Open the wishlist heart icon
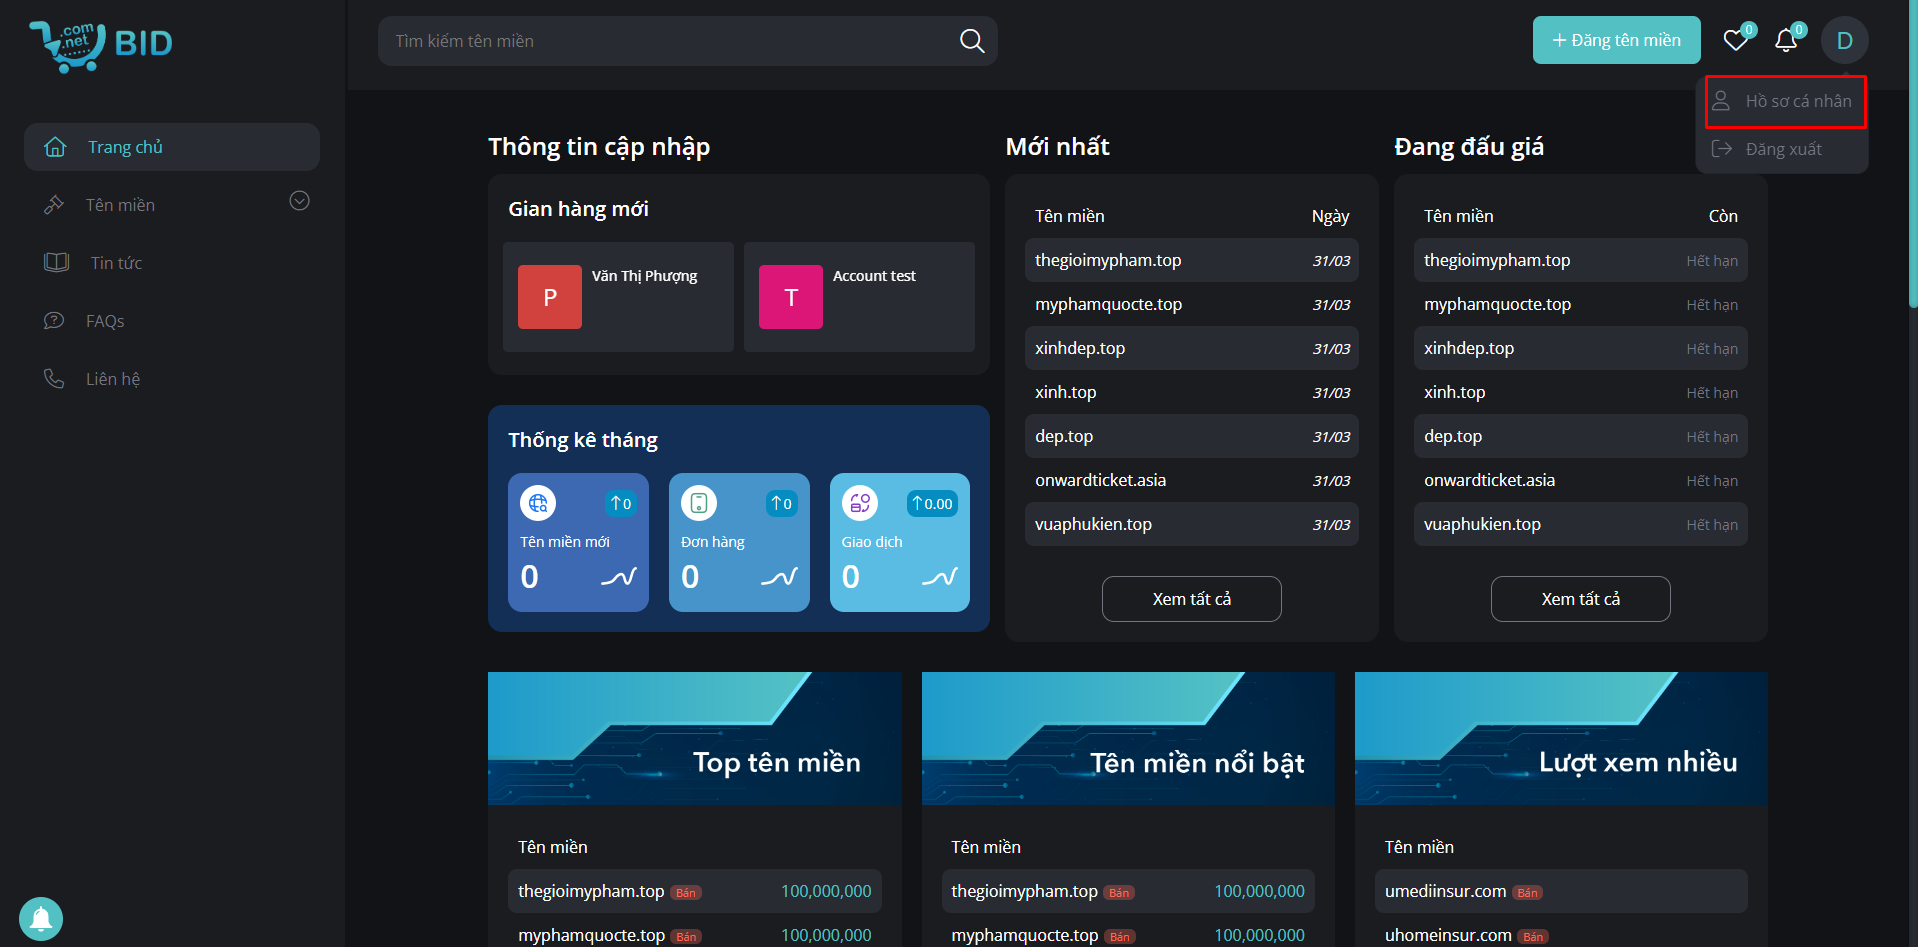1918x947 pixels. tap(1736, 40)
